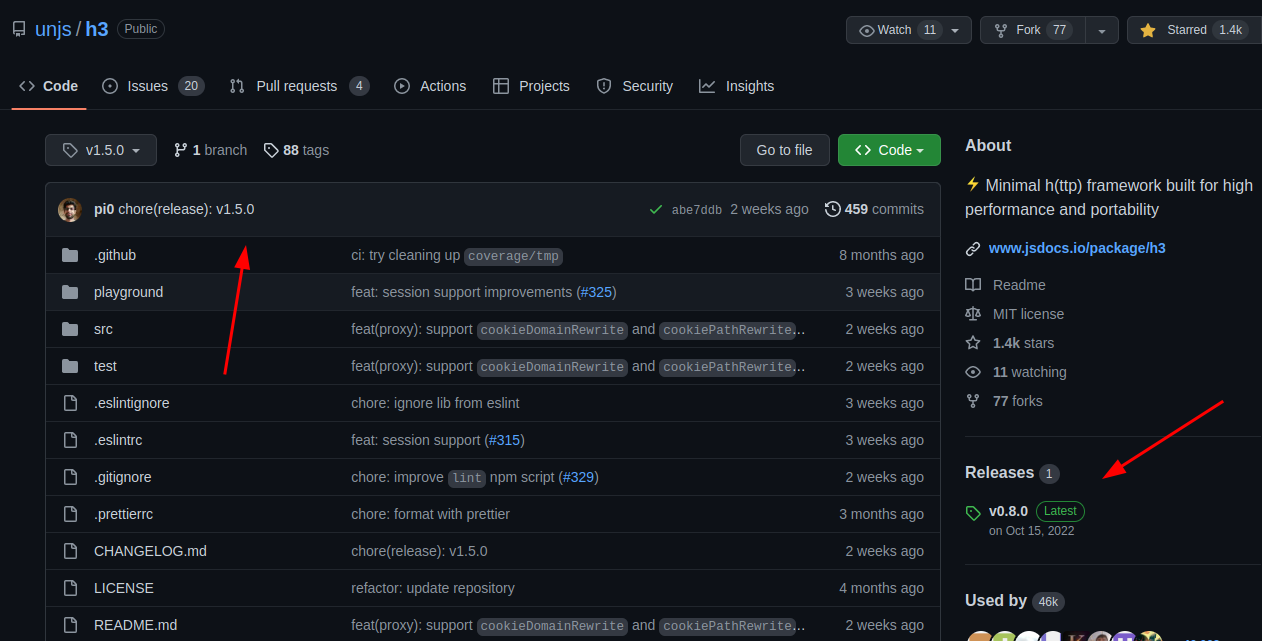Click the tag icon next to v0.8.0
This screenshot has width=1262, height=641.
pos(973,513)
